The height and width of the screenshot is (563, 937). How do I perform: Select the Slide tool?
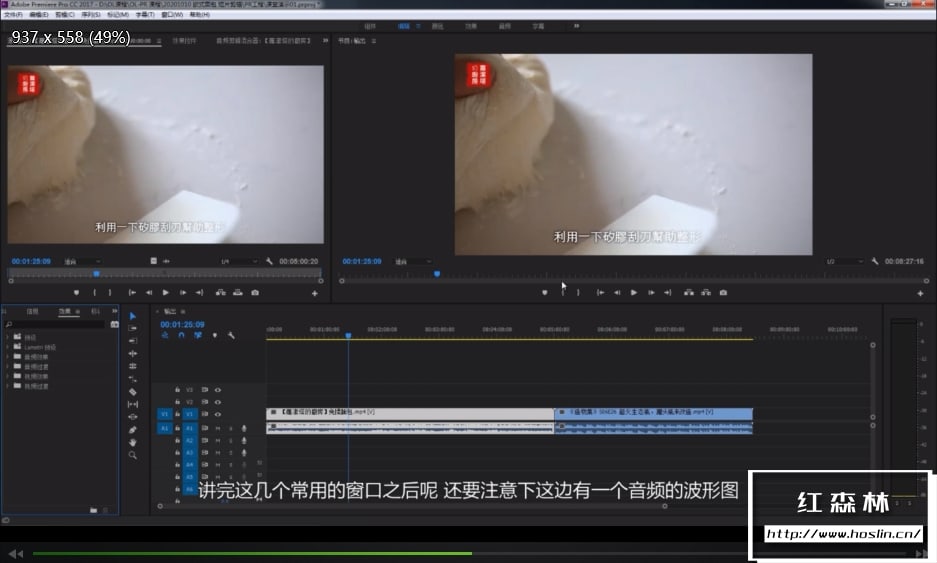click(133, 417)
